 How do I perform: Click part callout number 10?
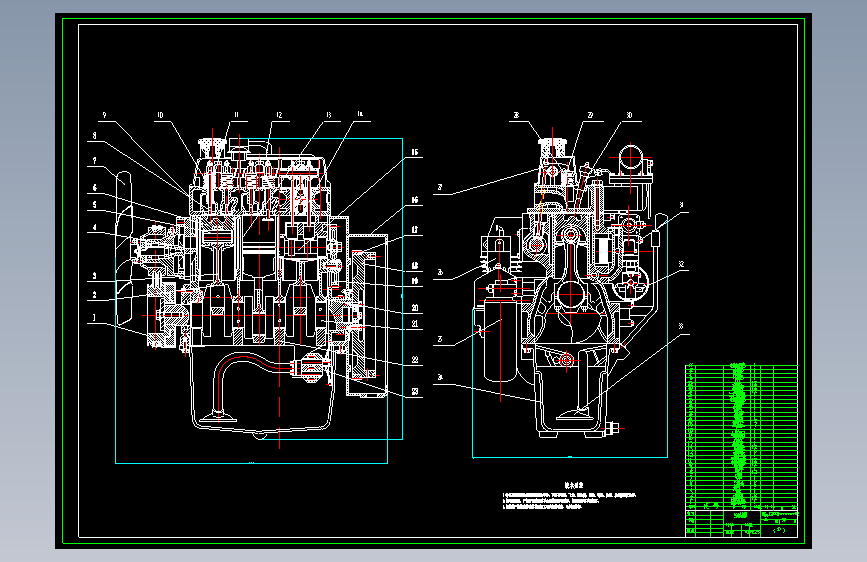point(160,116)
